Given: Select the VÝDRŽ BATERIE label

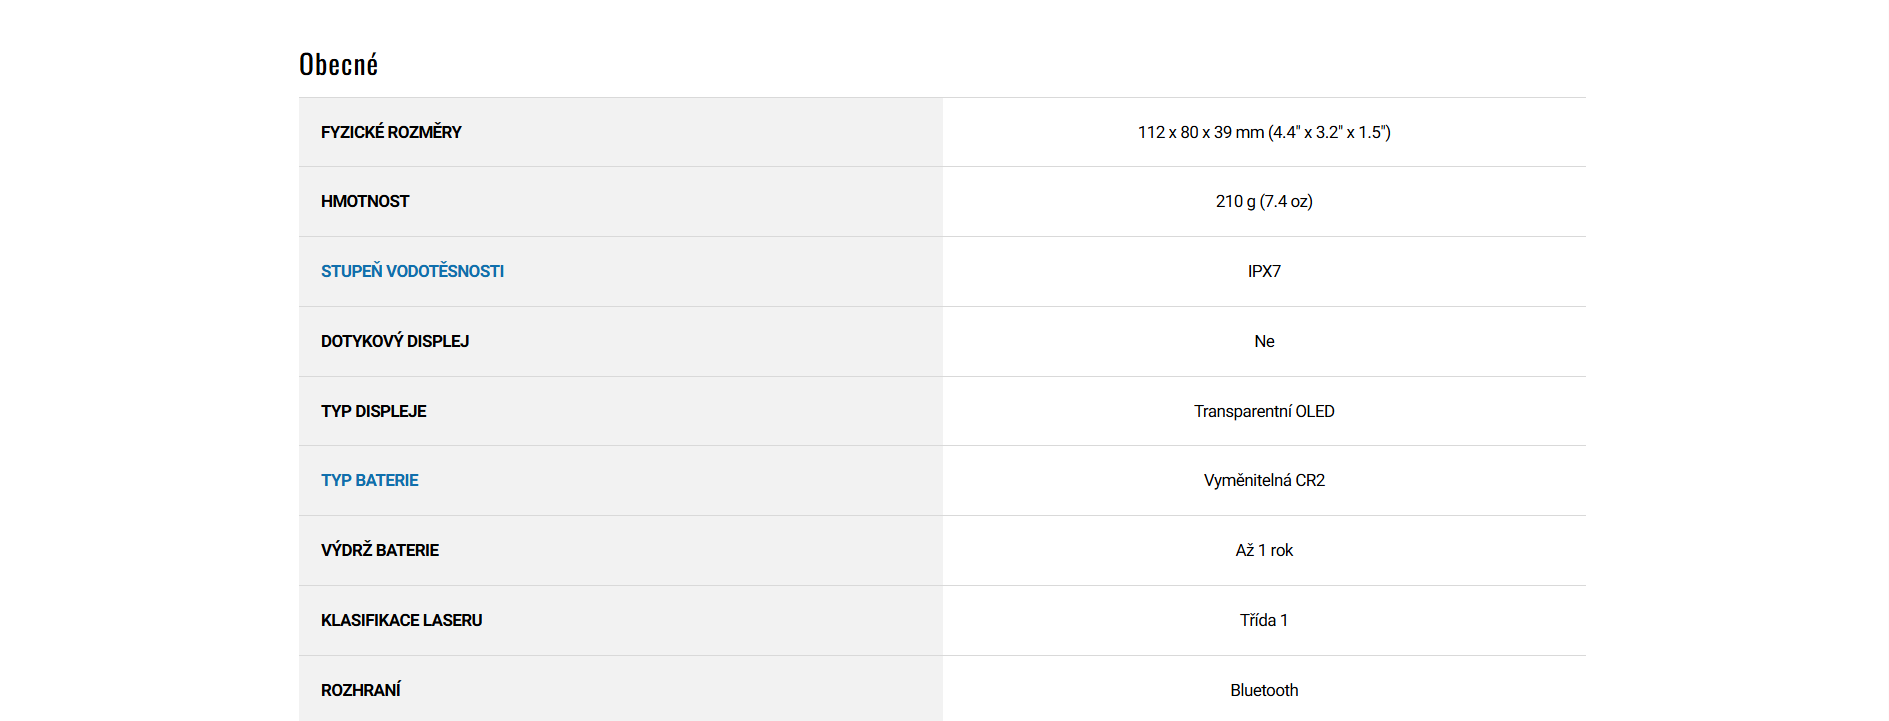Looking at the screenshot, I should pyautogui.click(x=380, y=550).
